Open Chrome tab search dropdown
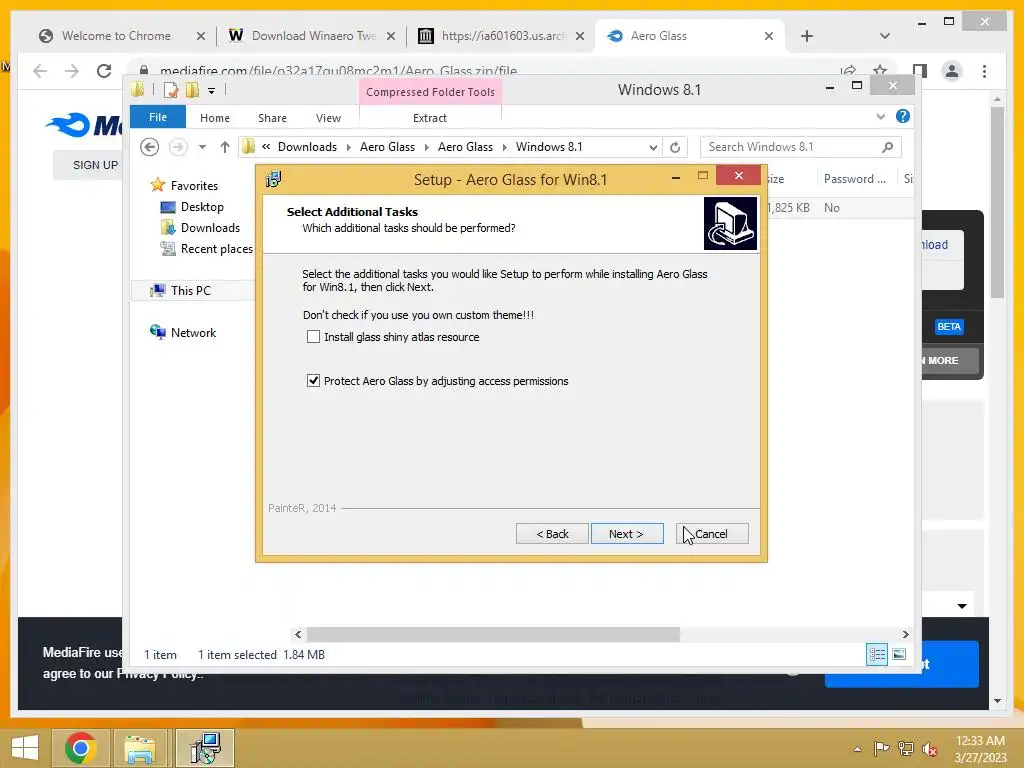 click(884, 36)
